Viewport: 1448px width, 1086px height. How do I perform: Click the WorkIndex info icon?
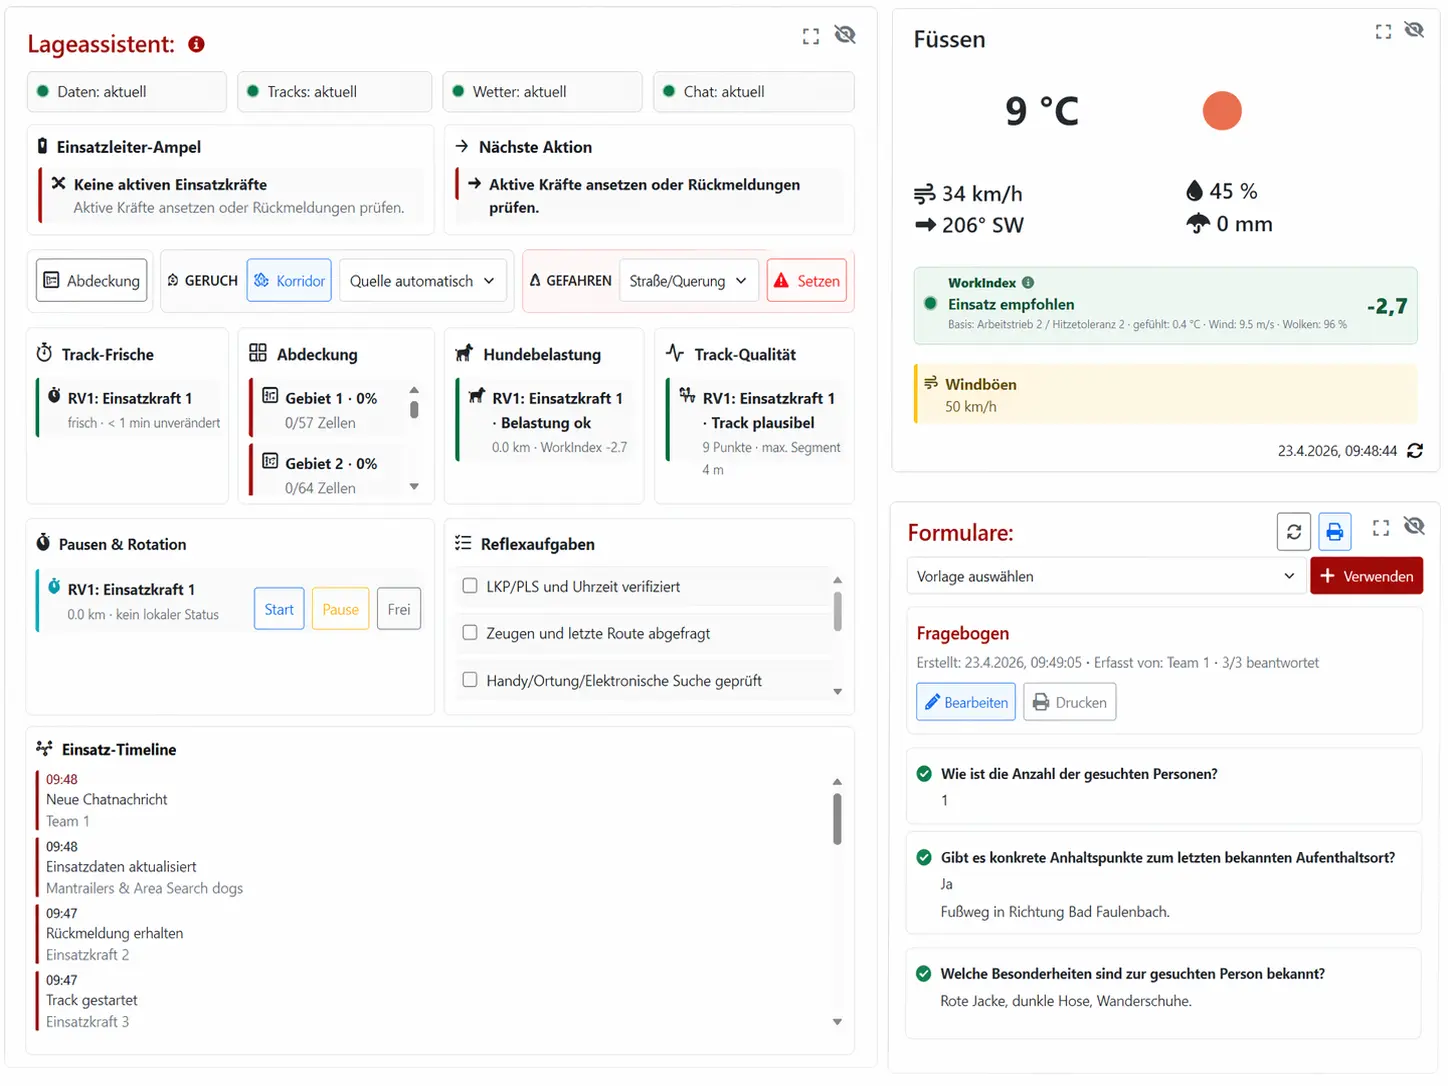(x=1028, y=283)
